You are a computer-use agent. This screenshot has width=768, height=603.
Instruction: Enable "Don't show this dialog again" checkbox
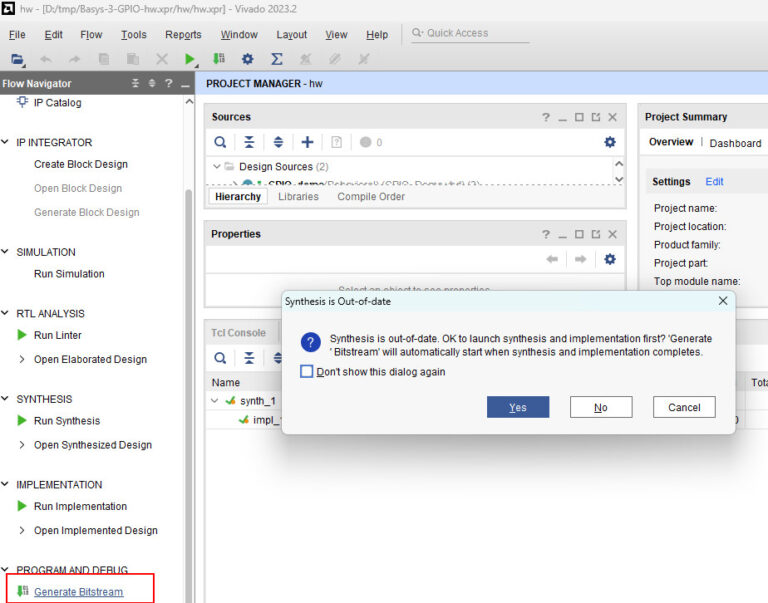pos(307,372)
